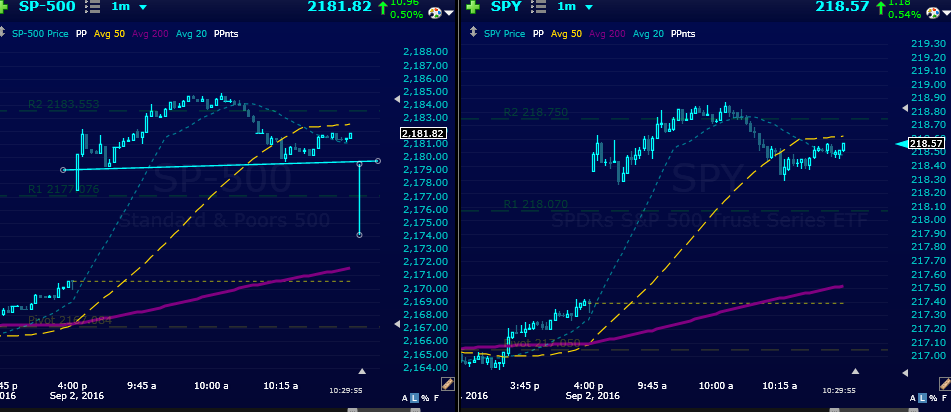The image size is (951, 412).
Task: Click the R2 218.750 pivot label
Action: pos(536,112)
